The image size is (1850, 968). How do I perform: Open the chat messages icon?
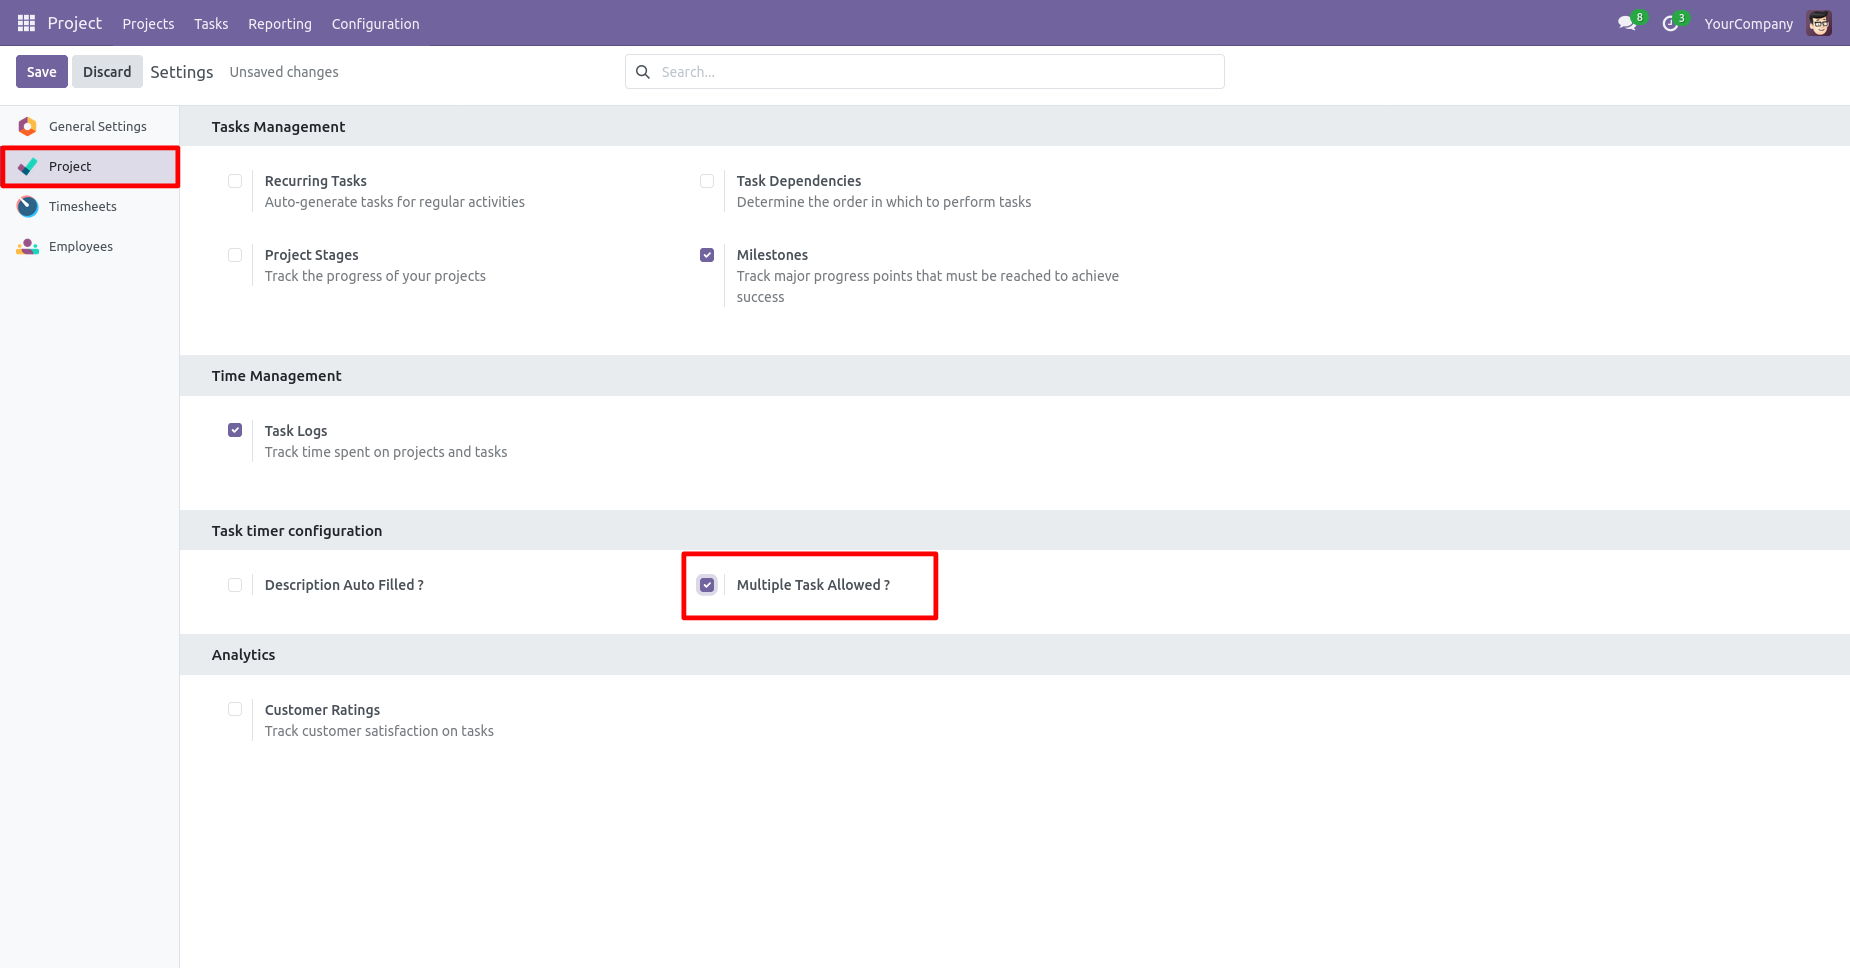point(1627,23)
